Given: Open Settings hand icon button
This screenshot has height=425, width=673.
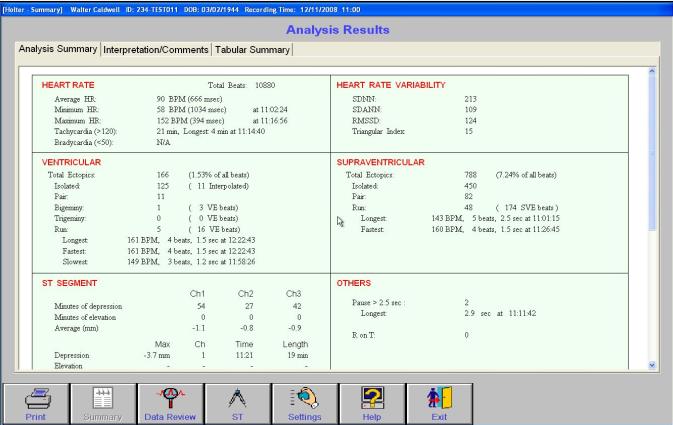Looking at the screenshot, I should 305,404.
